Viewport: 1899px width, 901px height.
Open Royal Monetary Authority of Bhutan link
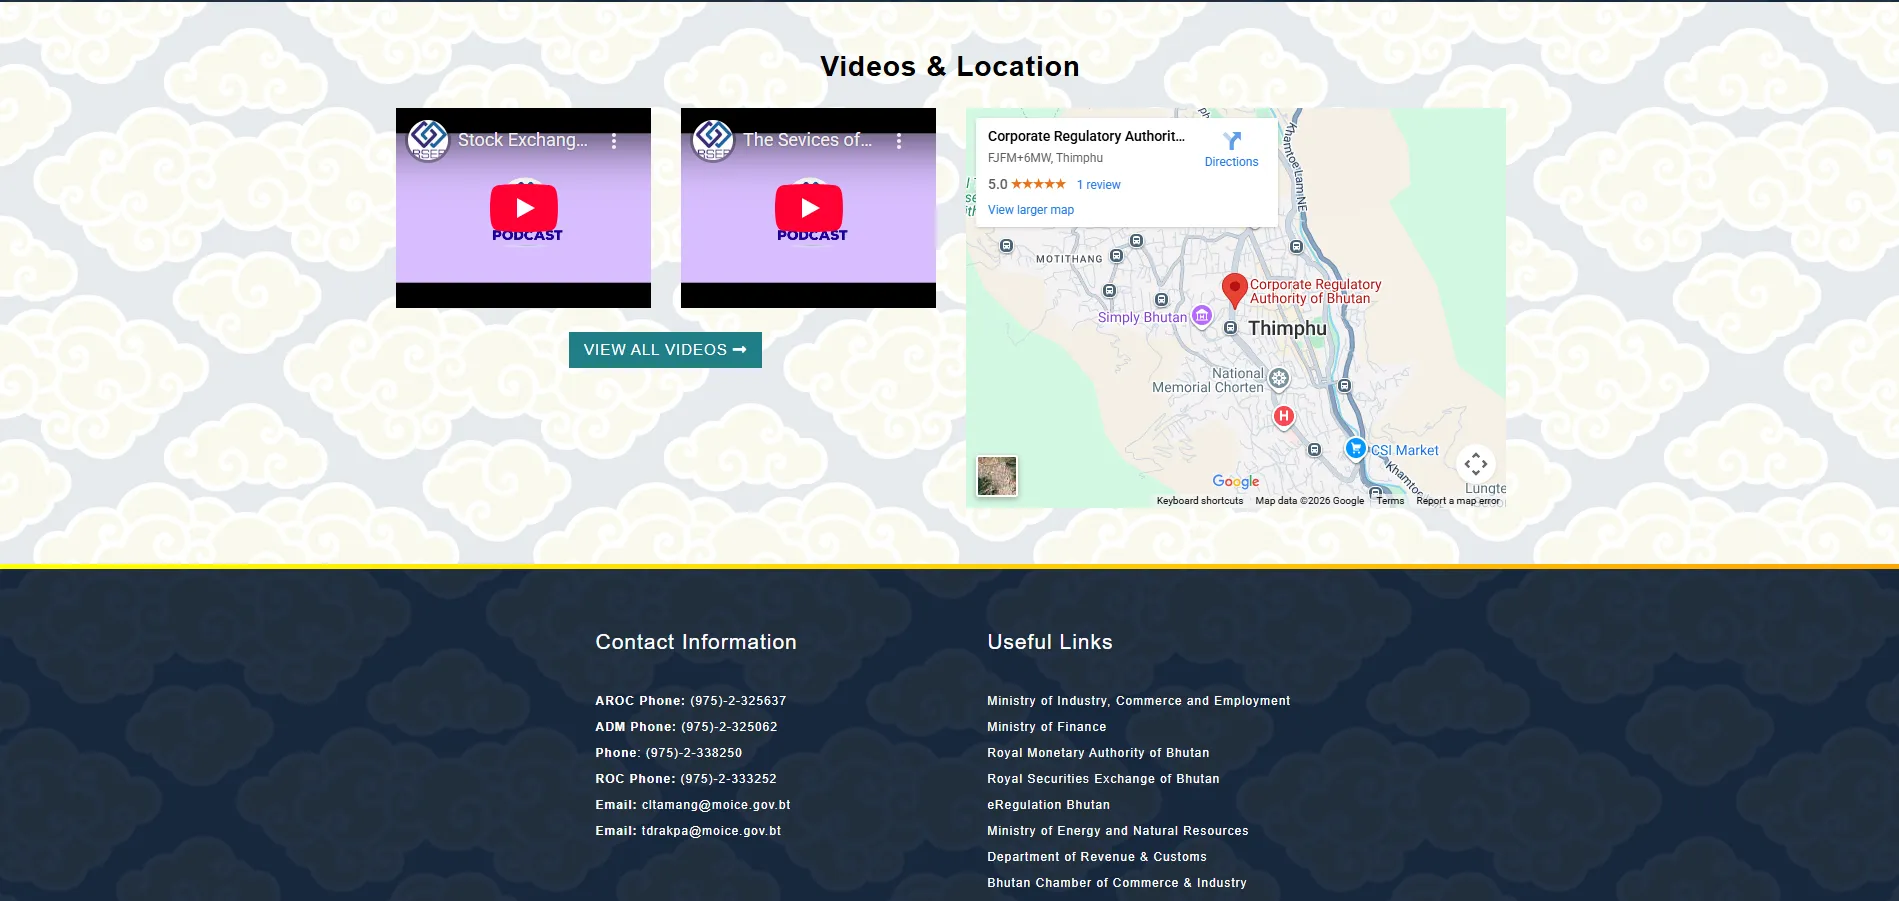point(1097,753)
